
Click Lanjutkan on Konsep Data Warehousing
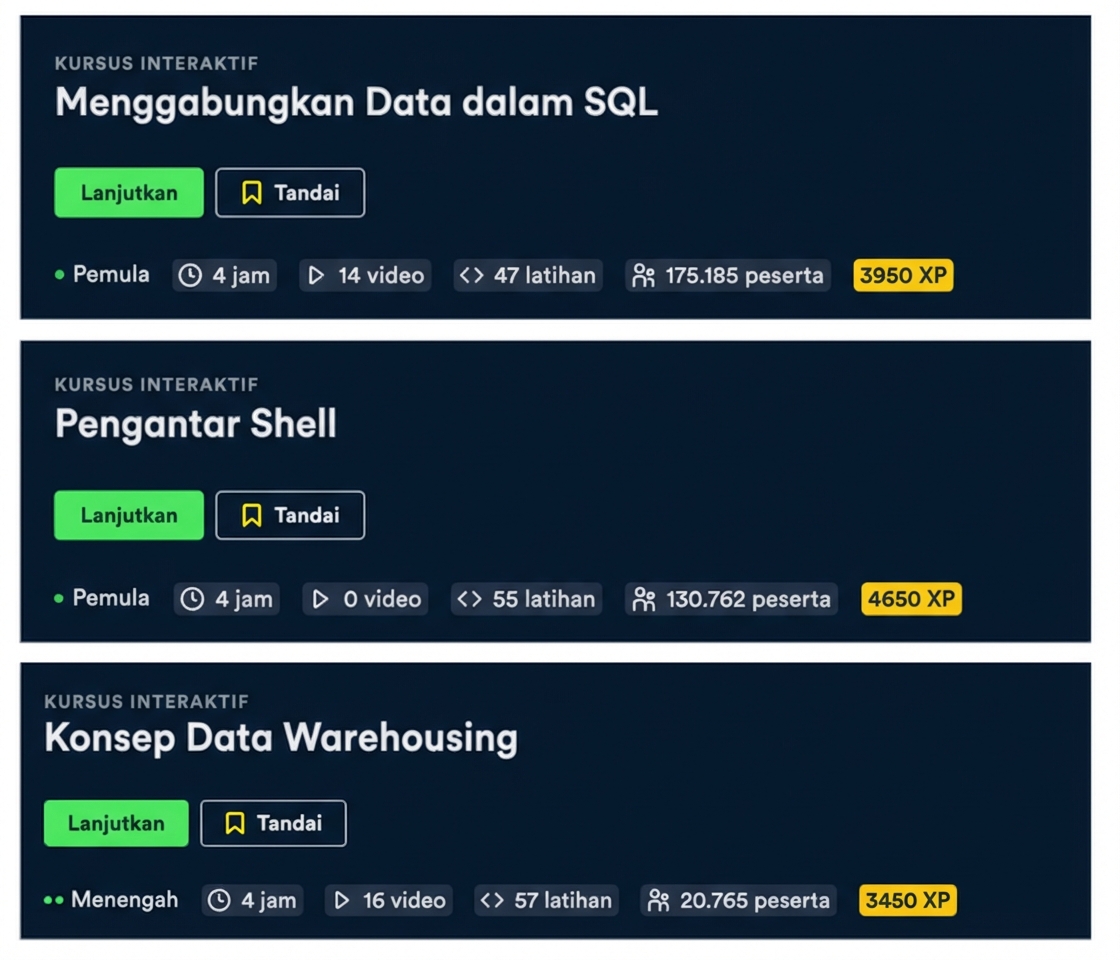116,823
